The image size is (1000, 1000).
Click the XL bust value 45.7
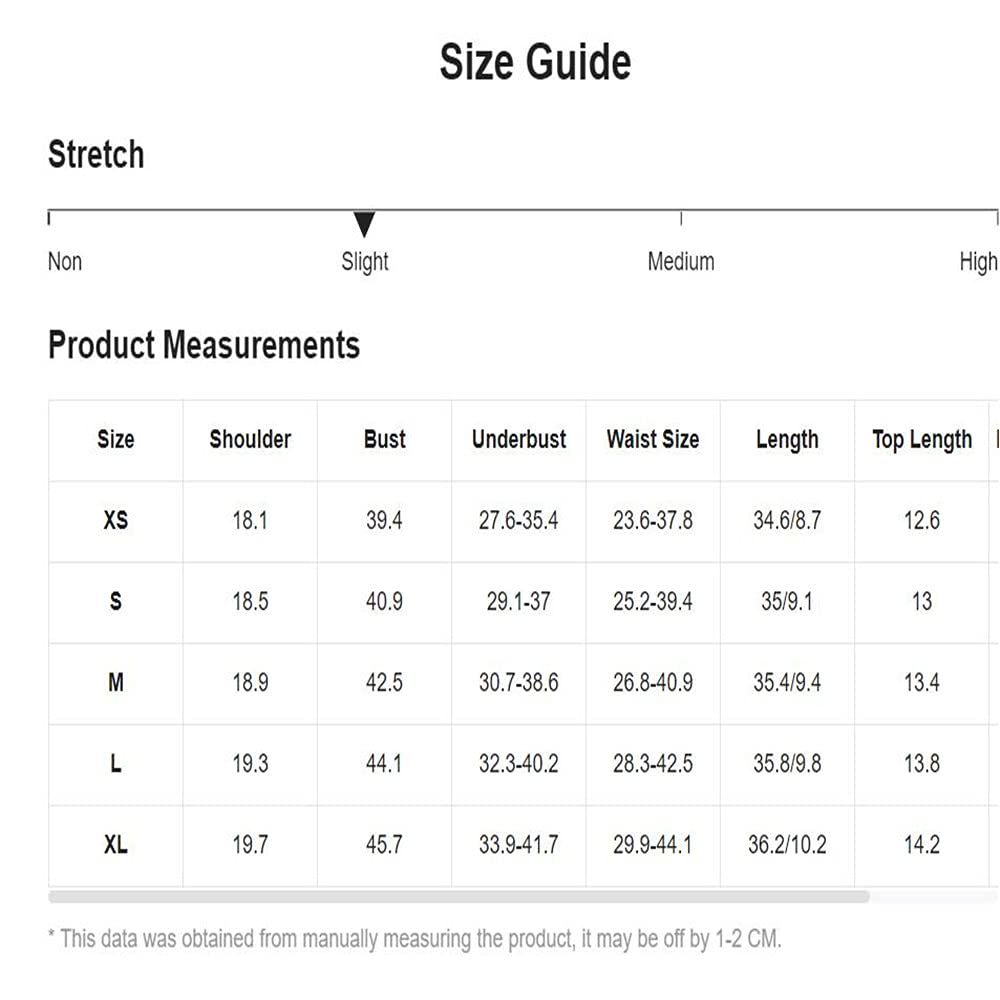click(x=384, y=844)
